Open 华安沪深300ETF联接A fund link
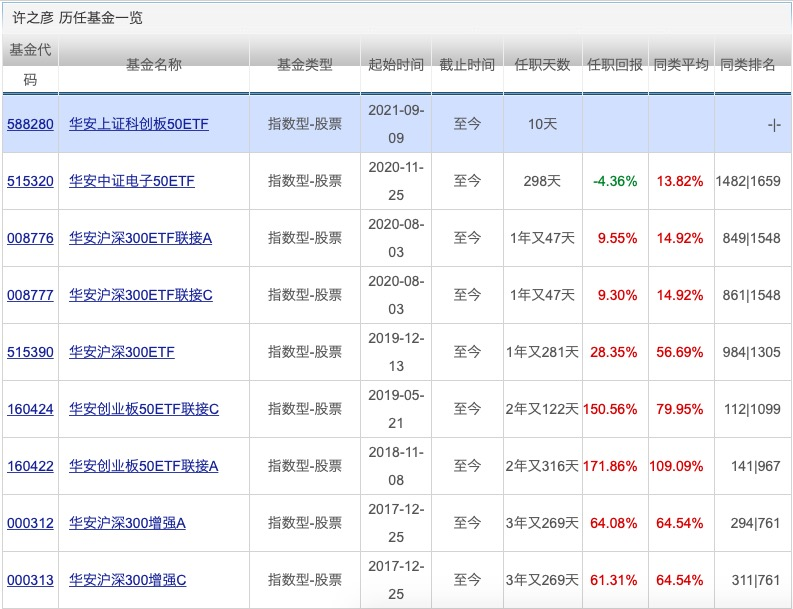Image resolution: width=793 pixels, height=609 pixels. [x=140, y=238]
